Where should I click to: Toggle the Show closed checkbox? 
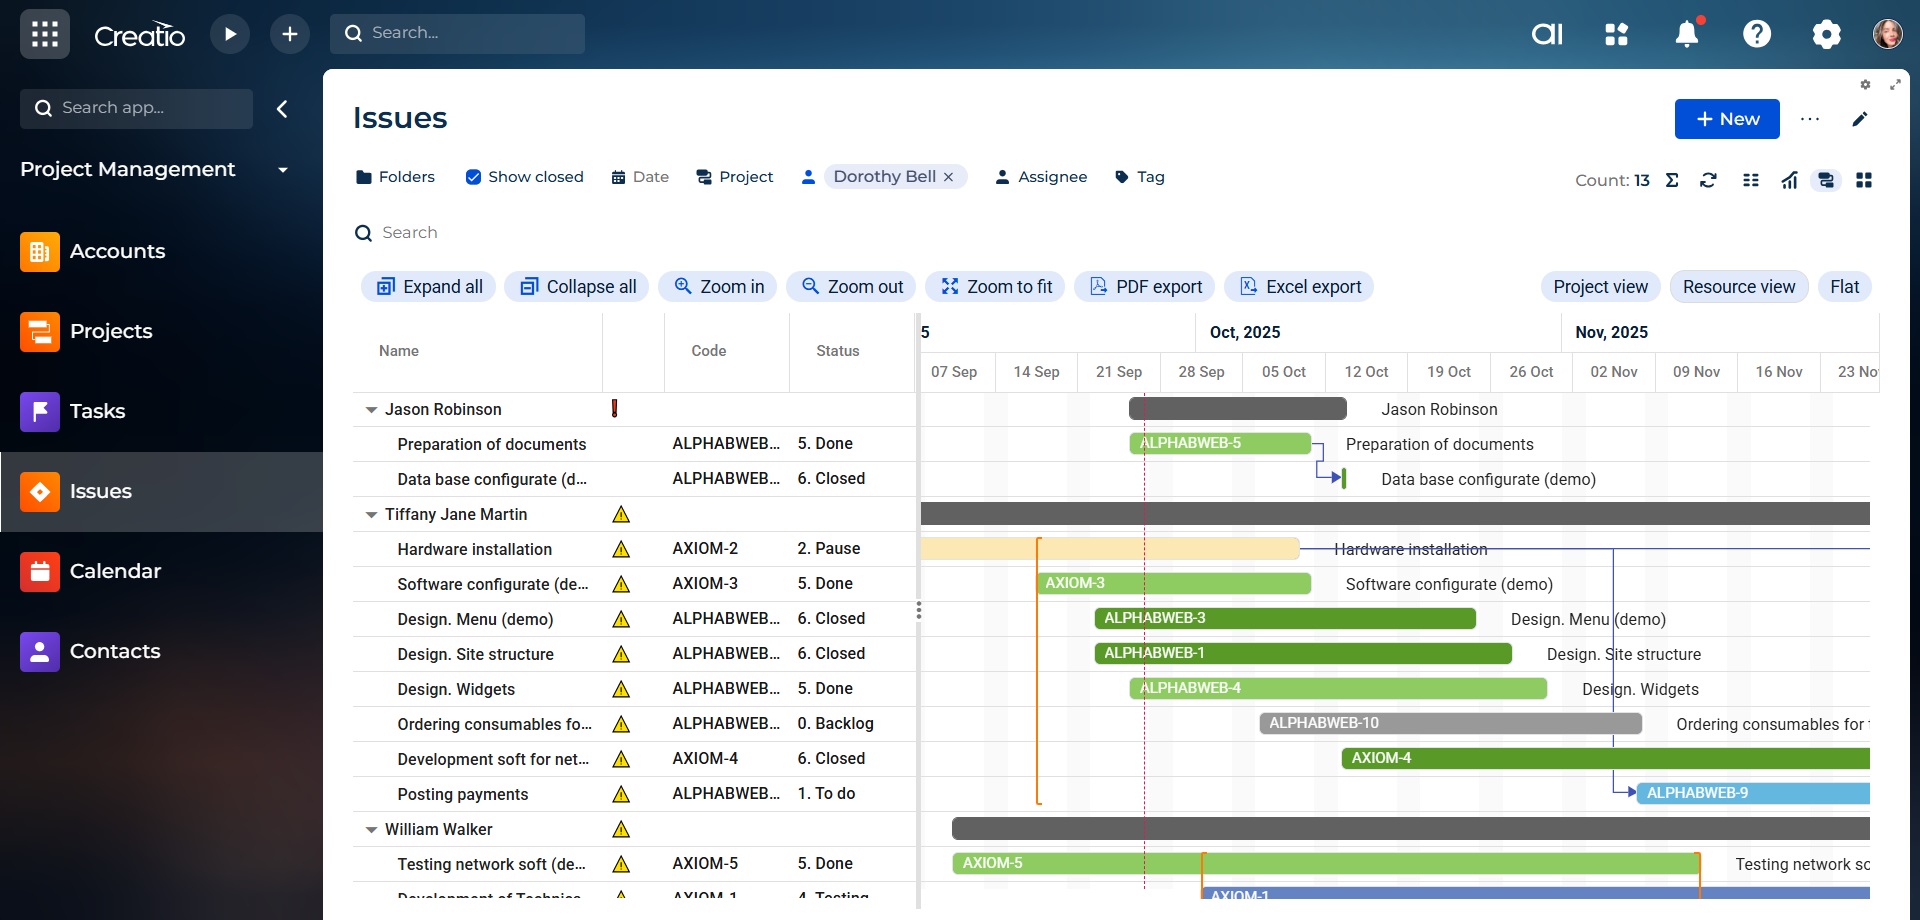[x=474, y=177]
